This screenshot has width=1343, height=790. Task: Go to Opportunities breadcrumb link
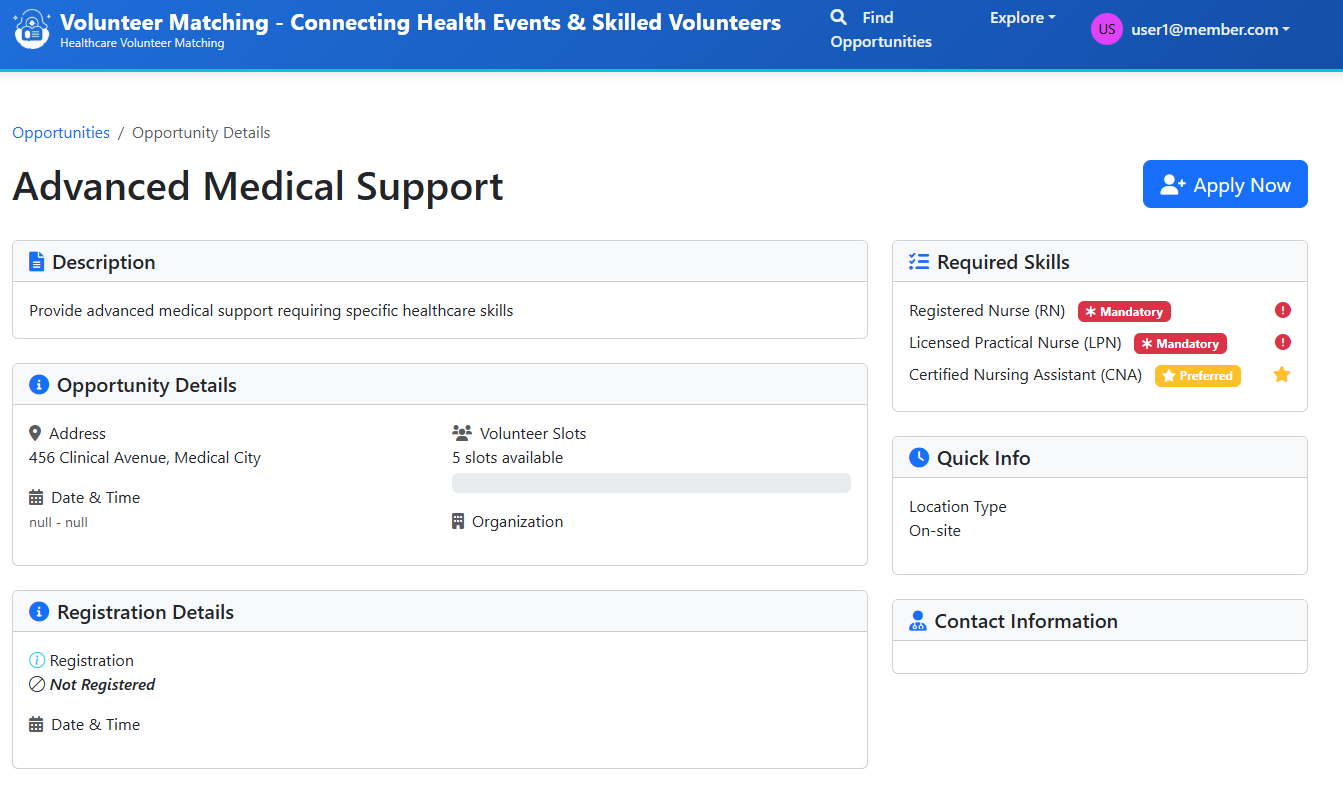click(x=61, y=133)
